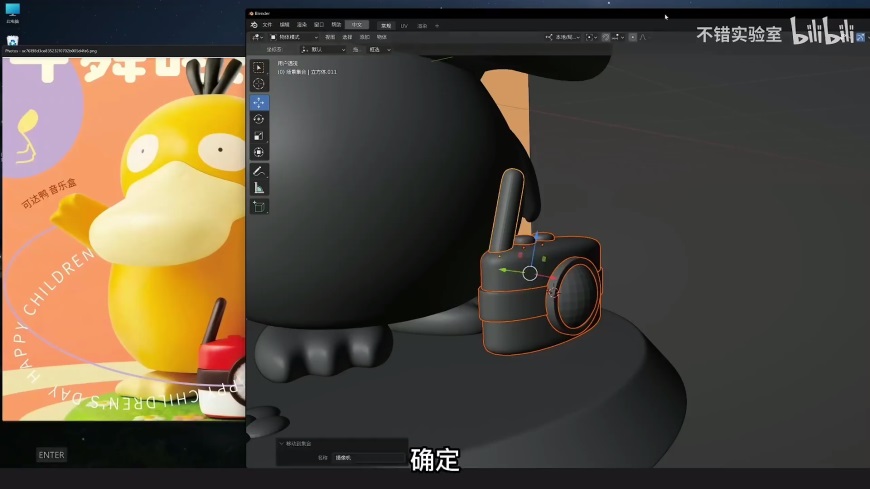Open the This PC desktop icon

click(x=12, y=13)
